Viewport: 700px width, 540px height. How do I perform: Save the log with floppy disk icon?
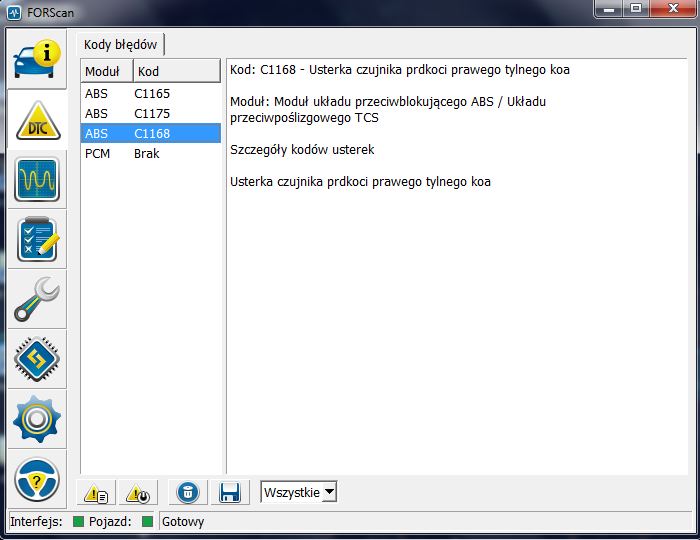[x=229, y=492]
